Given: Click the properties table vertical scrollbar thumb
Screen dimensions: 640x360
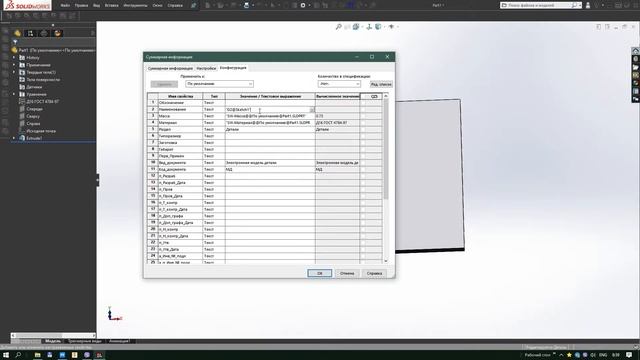Looking at the screenshot, I should coord(386,149).
